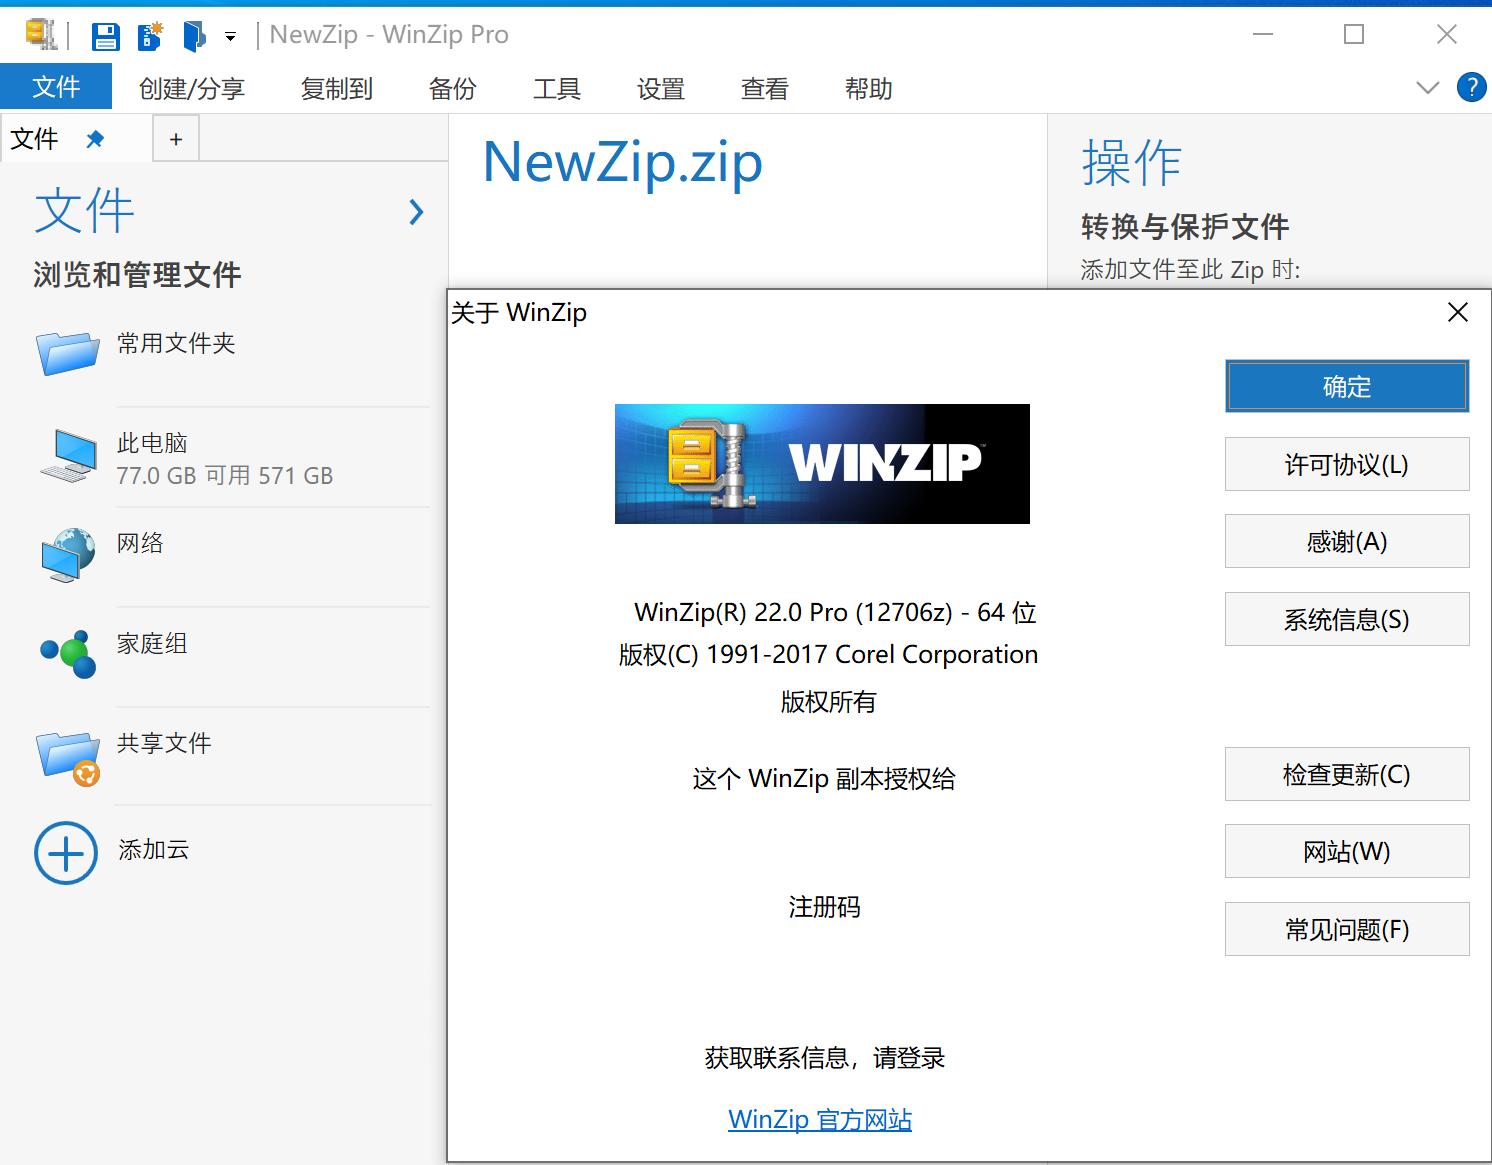Click the 版权(C) 1991-2017 Corel Corporation text

point(828,654)
